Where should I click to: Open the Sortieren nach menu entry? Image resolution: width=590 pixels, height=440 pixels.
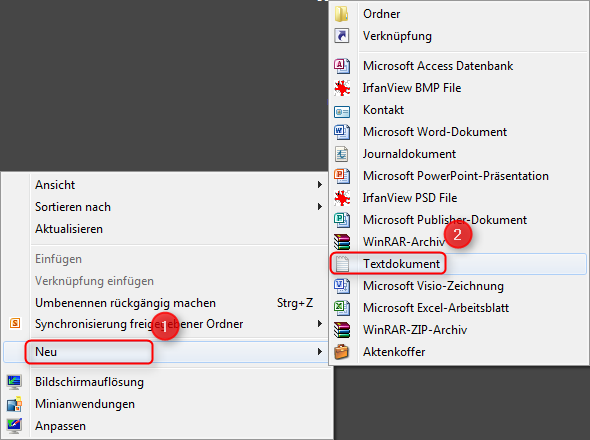(x=166, y=207)
